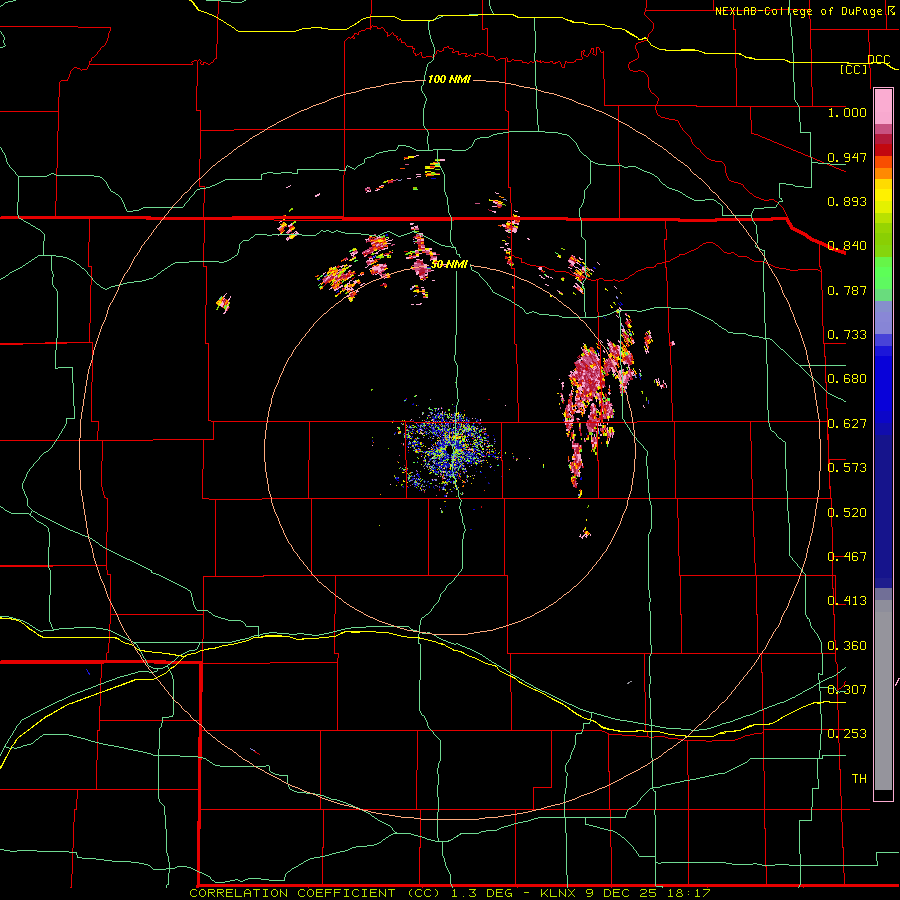Click the 0.573 value on color scale
The height and width of the screenshot is (900, 900).
click(x=847, y=468)
